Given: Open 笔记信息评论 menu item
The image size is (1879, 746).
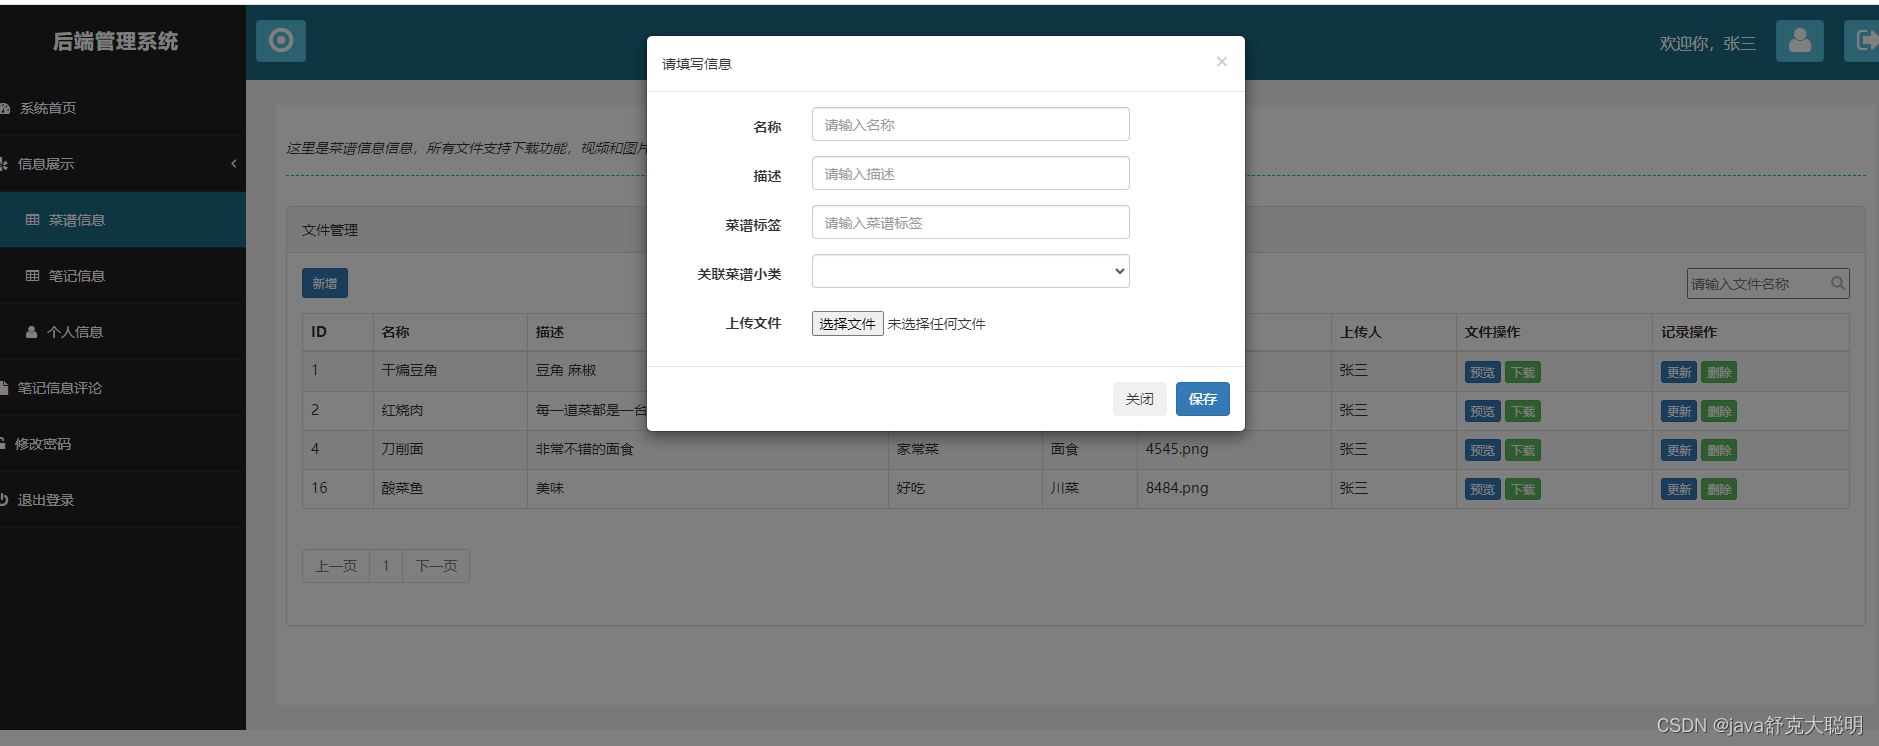Looking at the screenshot, I should tap(123, 388).
